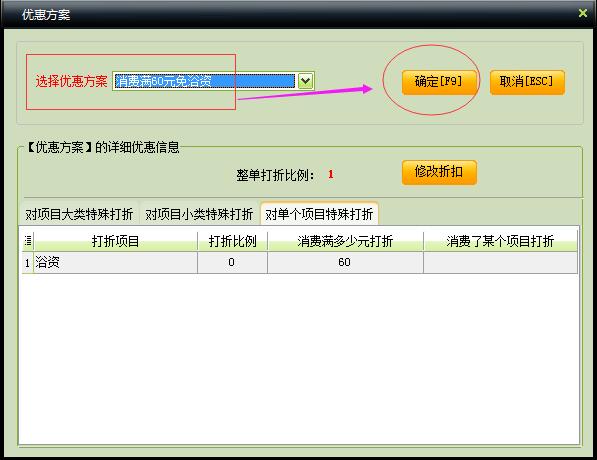The width and height of the screenshot is (597, 460).
Task: Click the empty 消费了某个项目打折 cell in 浴资 row
Action: [500, 262]
